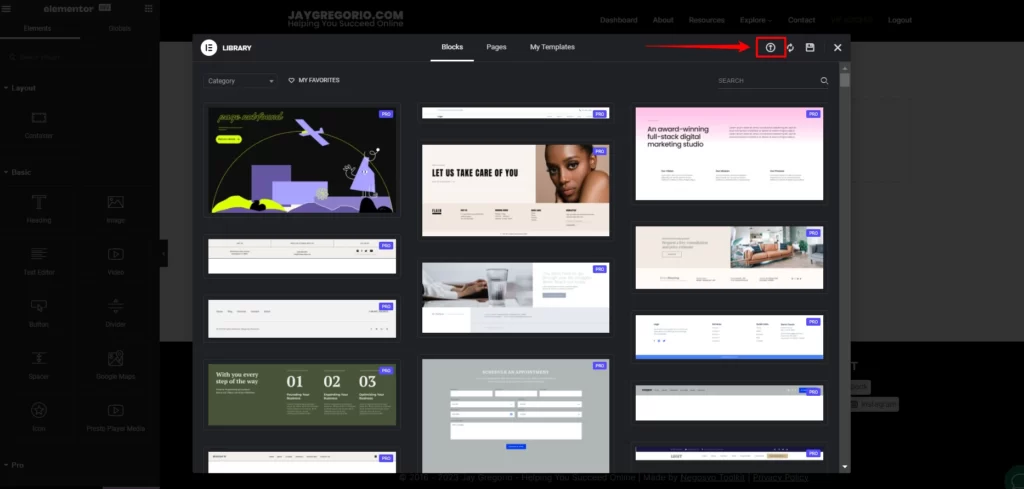The image size is (1024, 489).
Task: Select the Google Maps widget
Action: (x=116, y=366)
